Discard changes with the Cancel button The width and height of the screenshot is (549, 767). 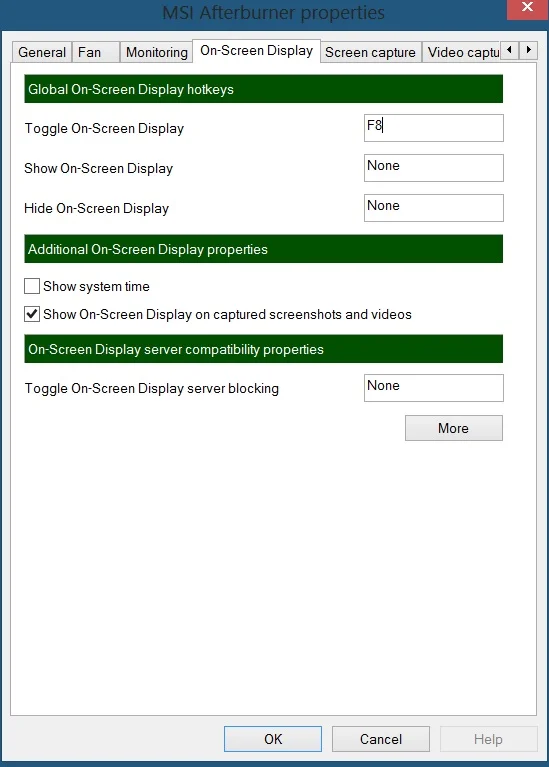pyautogui.click(x=381, y=739)
